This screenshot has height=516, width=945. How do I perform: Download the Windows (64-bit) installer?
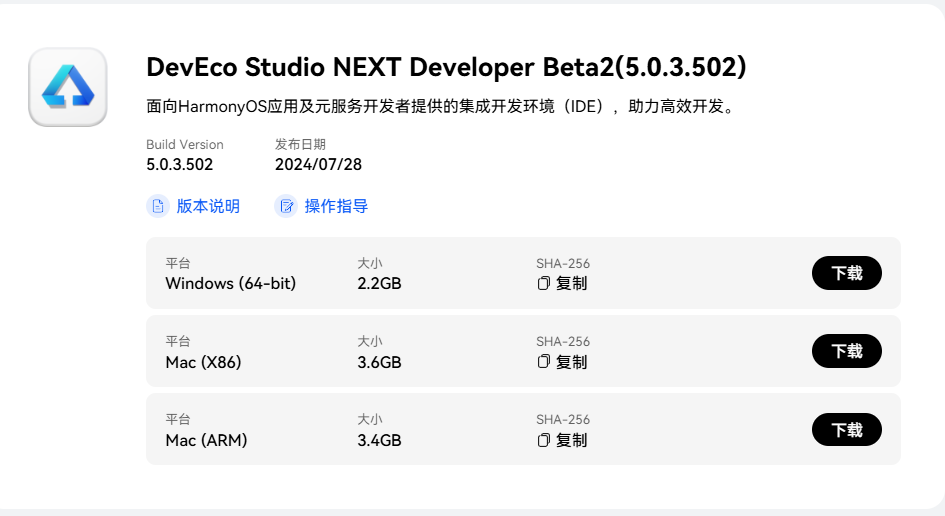(x=846, y=273)
